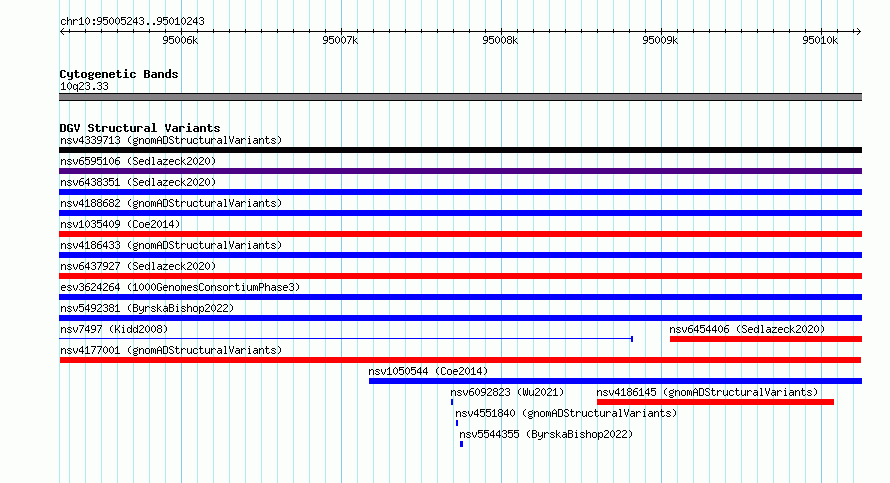Viewport: 890px width, 483px height.
Task: Open nsv6454406 (Sedlazeck2020) label
Action: [747, 329]
